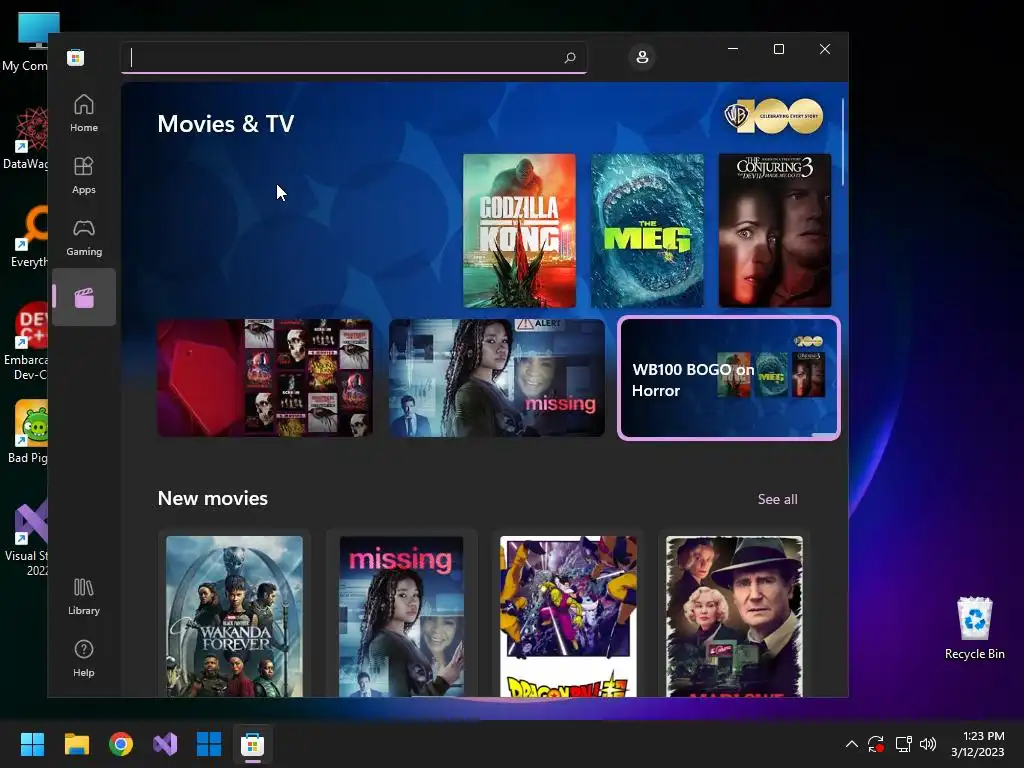The width and height of the screenshot is (1024, 768).
Task: Open the Missing promotional banner
Action: pos(496,377)
